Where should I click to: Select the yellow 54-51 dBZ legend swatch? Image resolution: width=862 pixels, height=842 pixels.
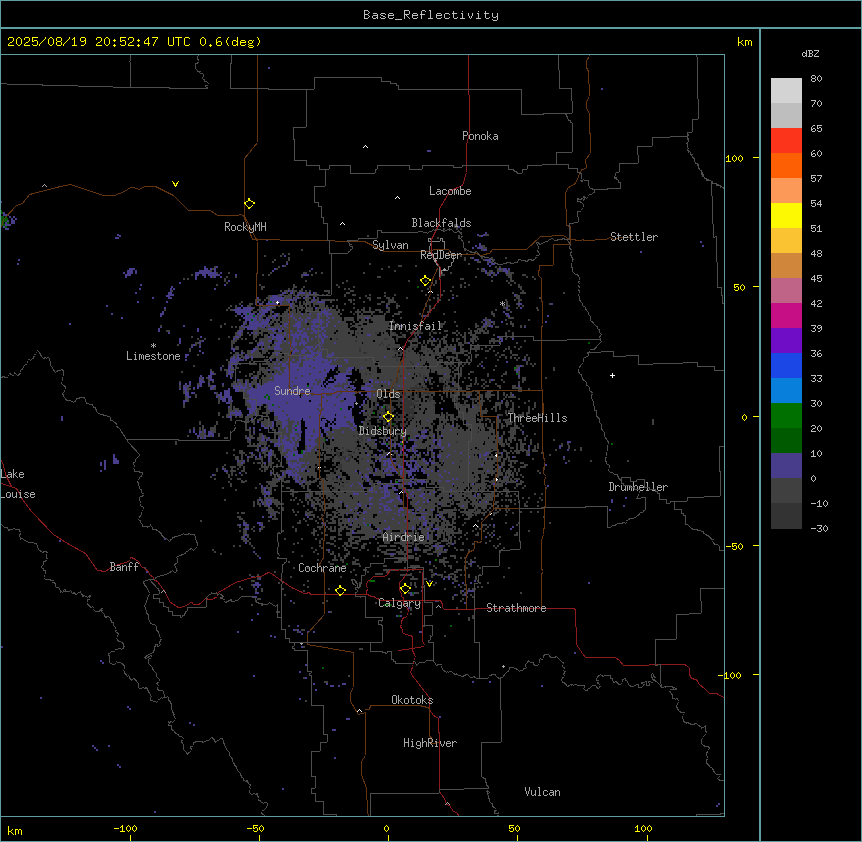coord(786,215)
